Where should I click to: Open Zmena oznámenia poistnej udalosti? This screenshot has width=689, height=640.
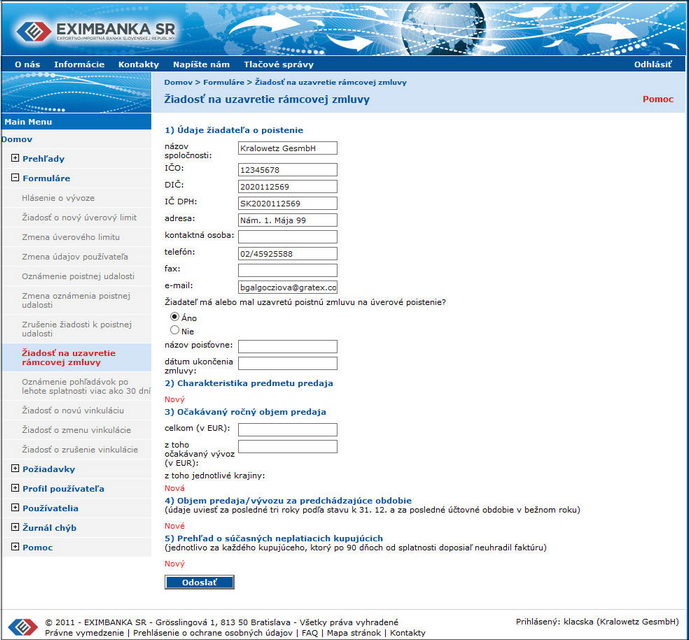(x=76, y=300)
